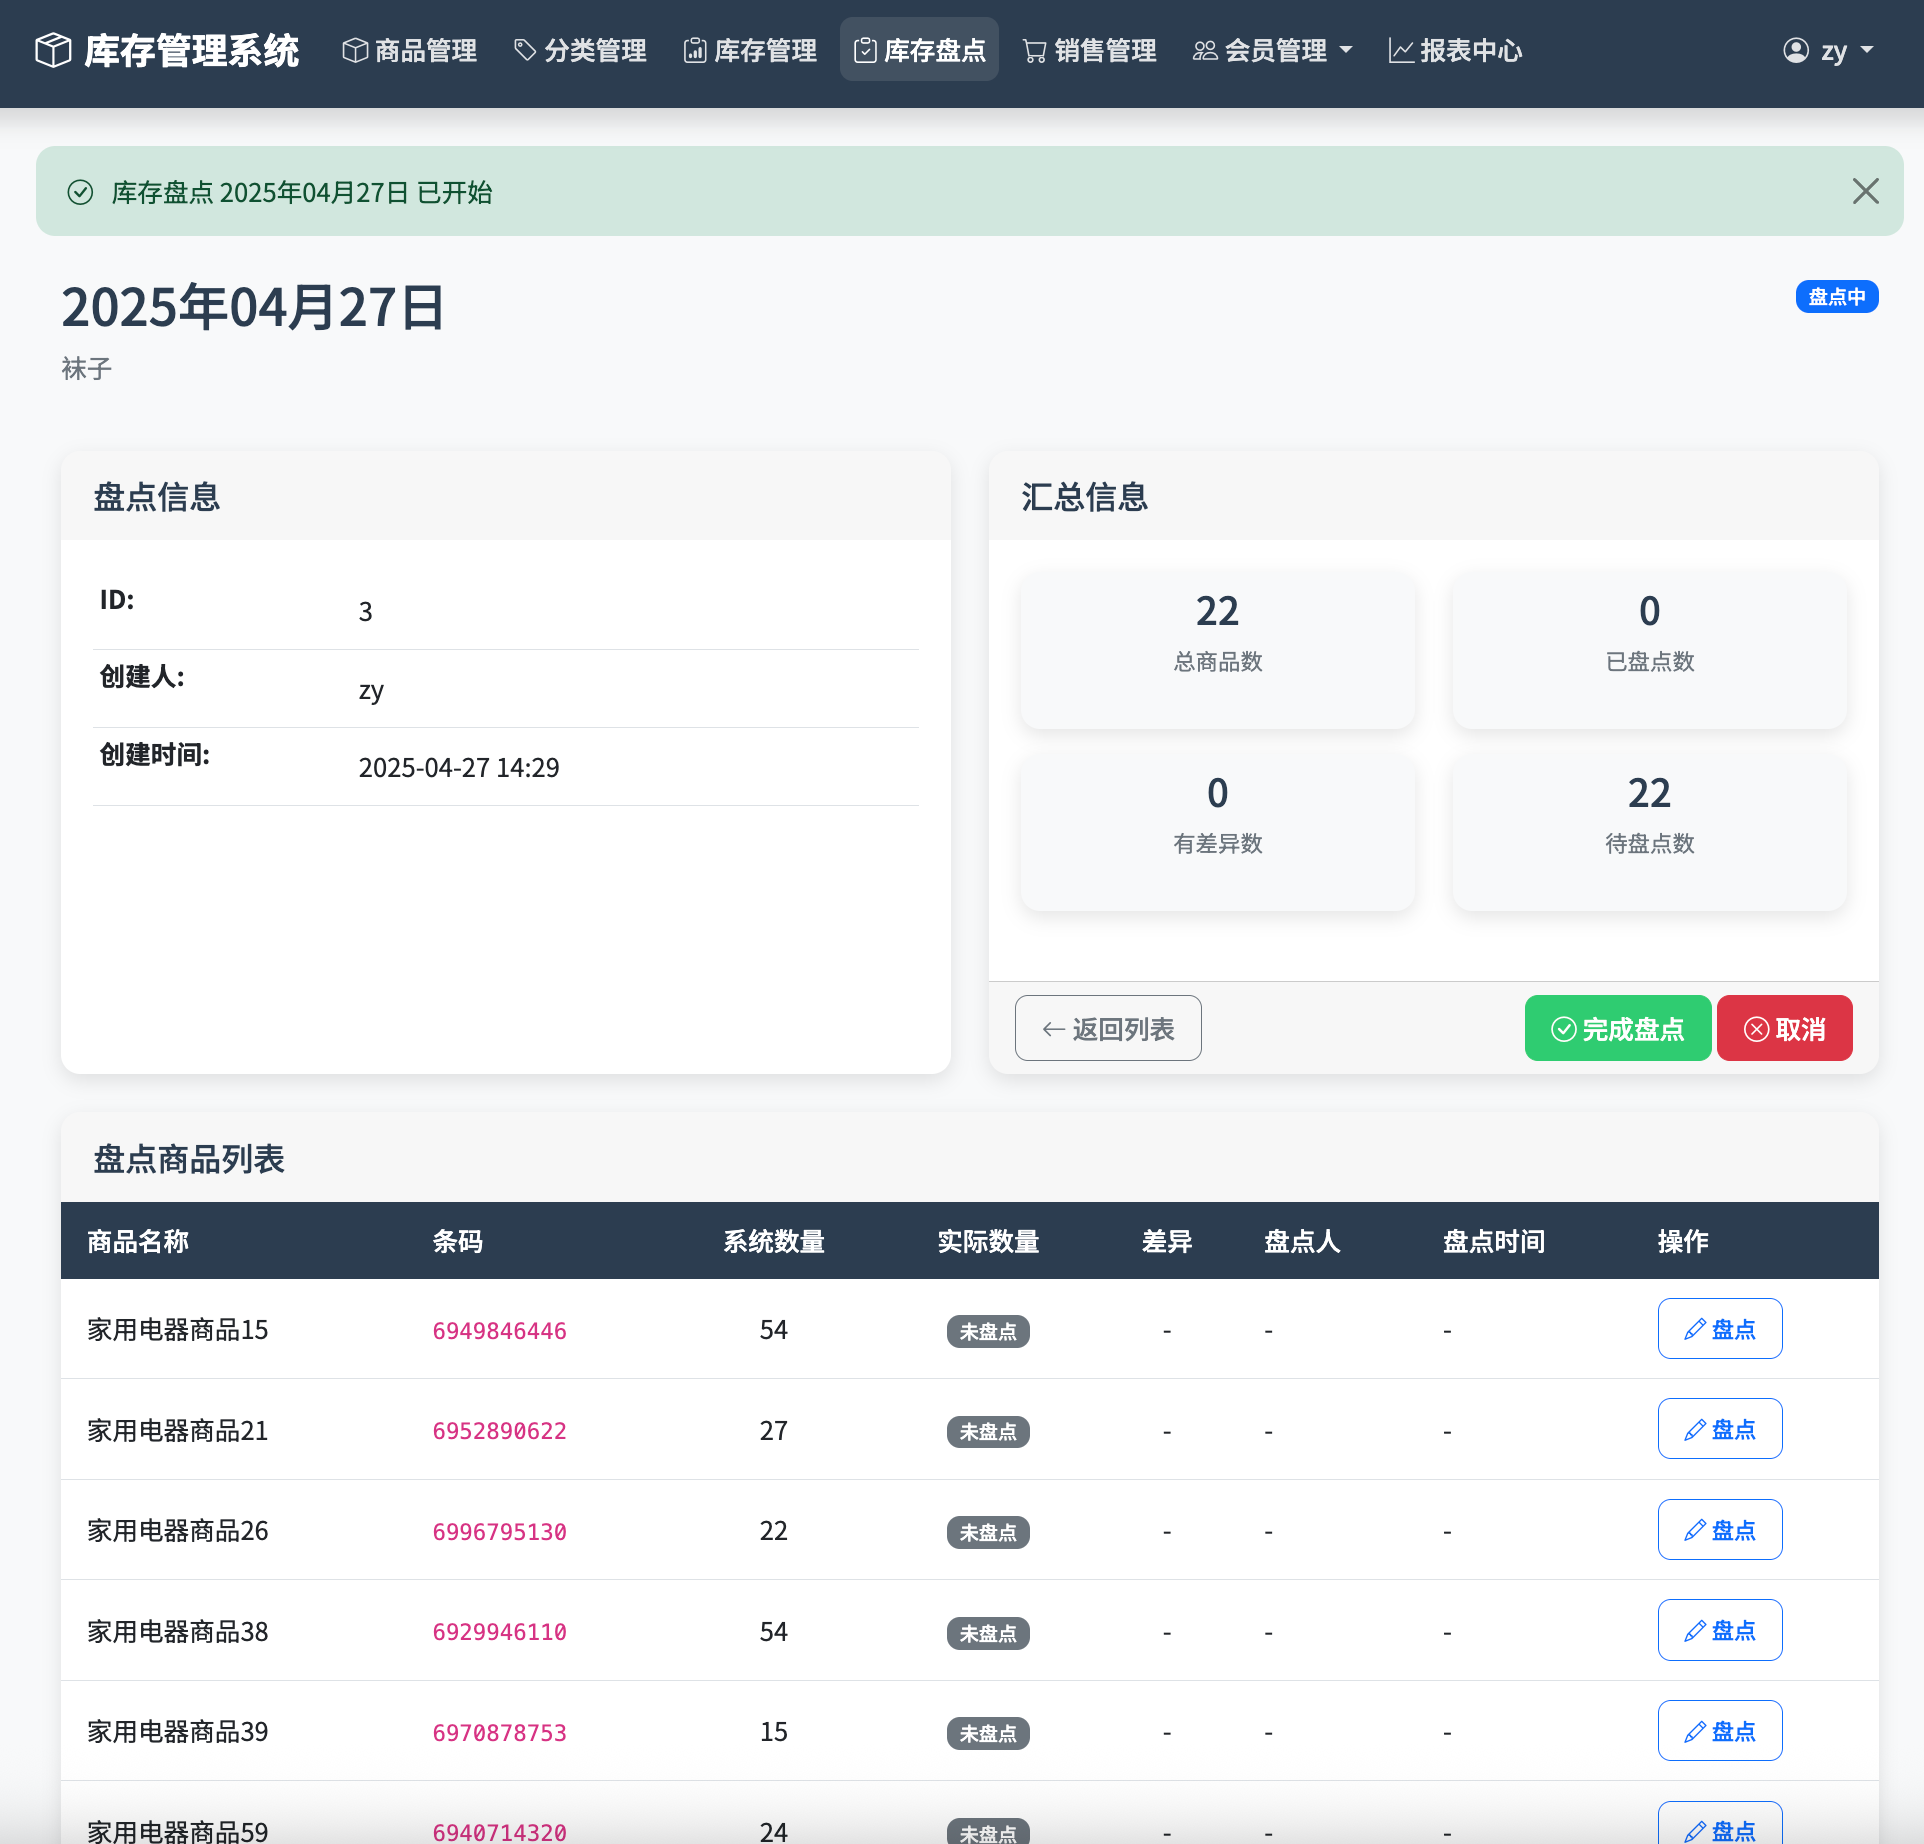This screenshot has height=1844, width=1924.
Task: Click the 未盘点 status badge for 家用电器商品26
Action: pos(987,1532)
